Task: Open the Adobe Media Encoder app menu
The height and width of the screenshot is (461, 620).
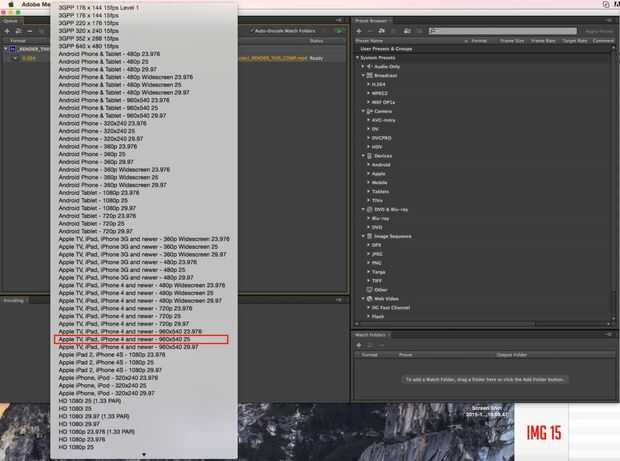Action: (x=36, y=4)
